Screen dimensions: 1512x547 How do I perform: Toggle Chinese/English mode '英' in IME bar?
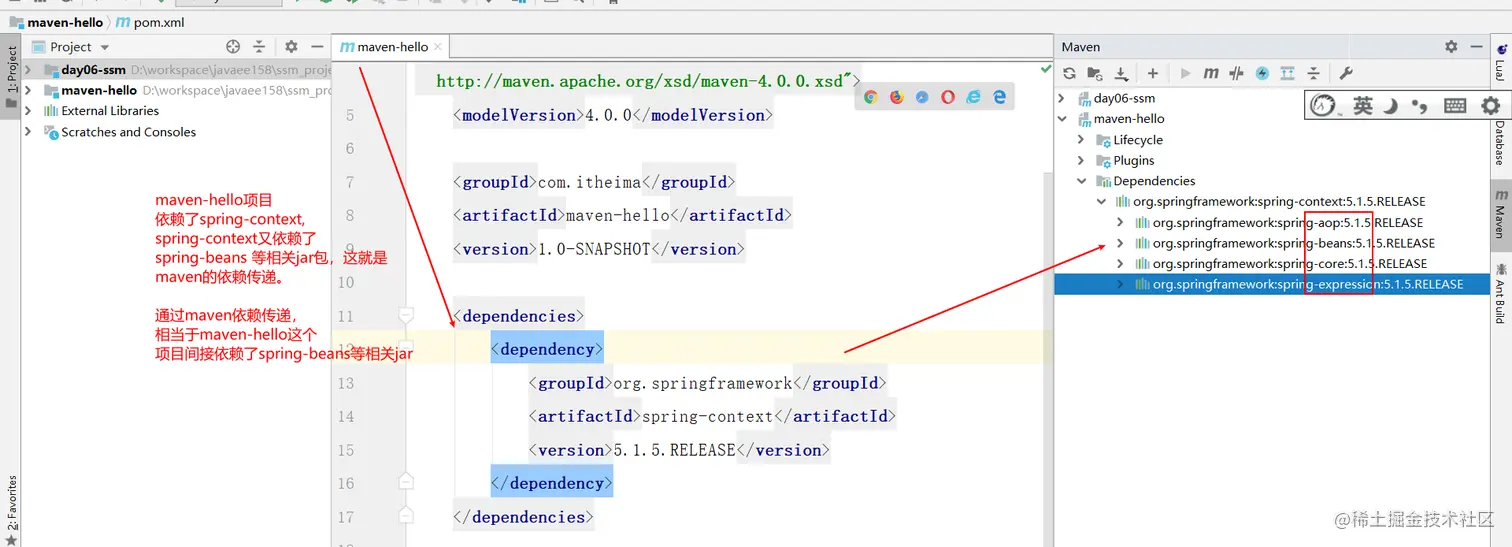coord(1363,105)
